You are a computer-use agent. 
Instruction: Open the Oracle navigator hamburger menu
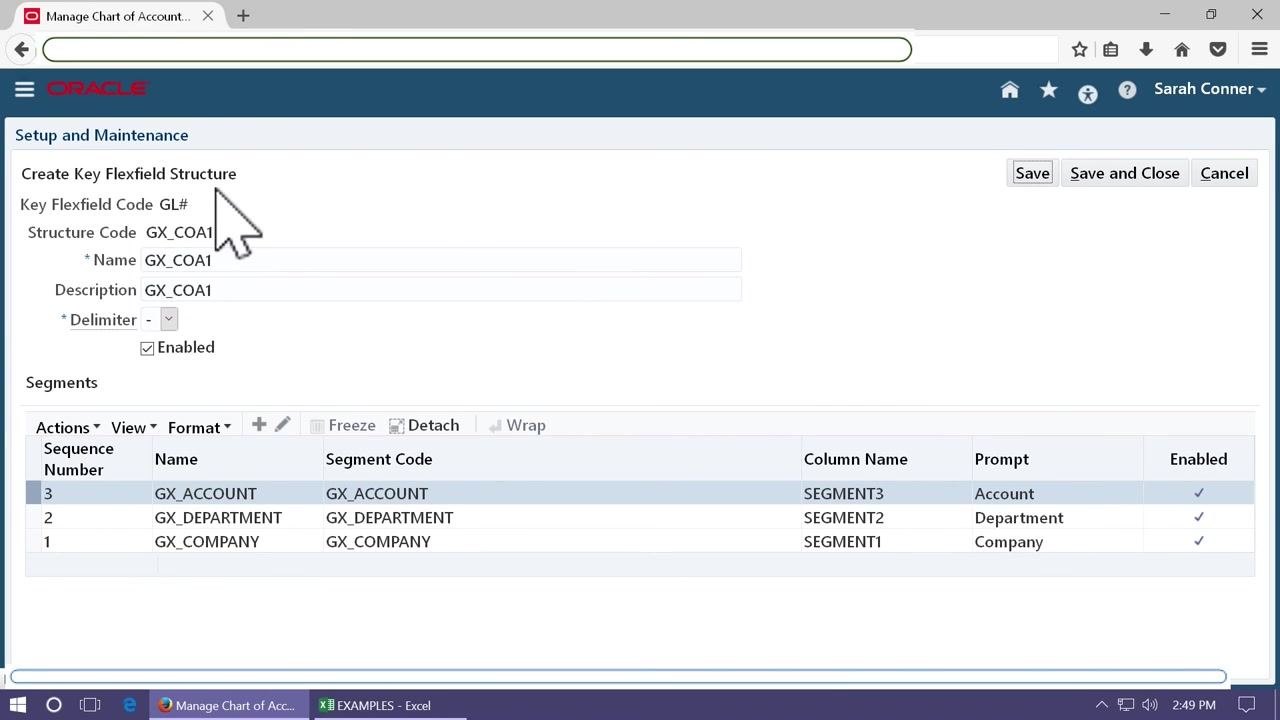click(x=25, y=90)
